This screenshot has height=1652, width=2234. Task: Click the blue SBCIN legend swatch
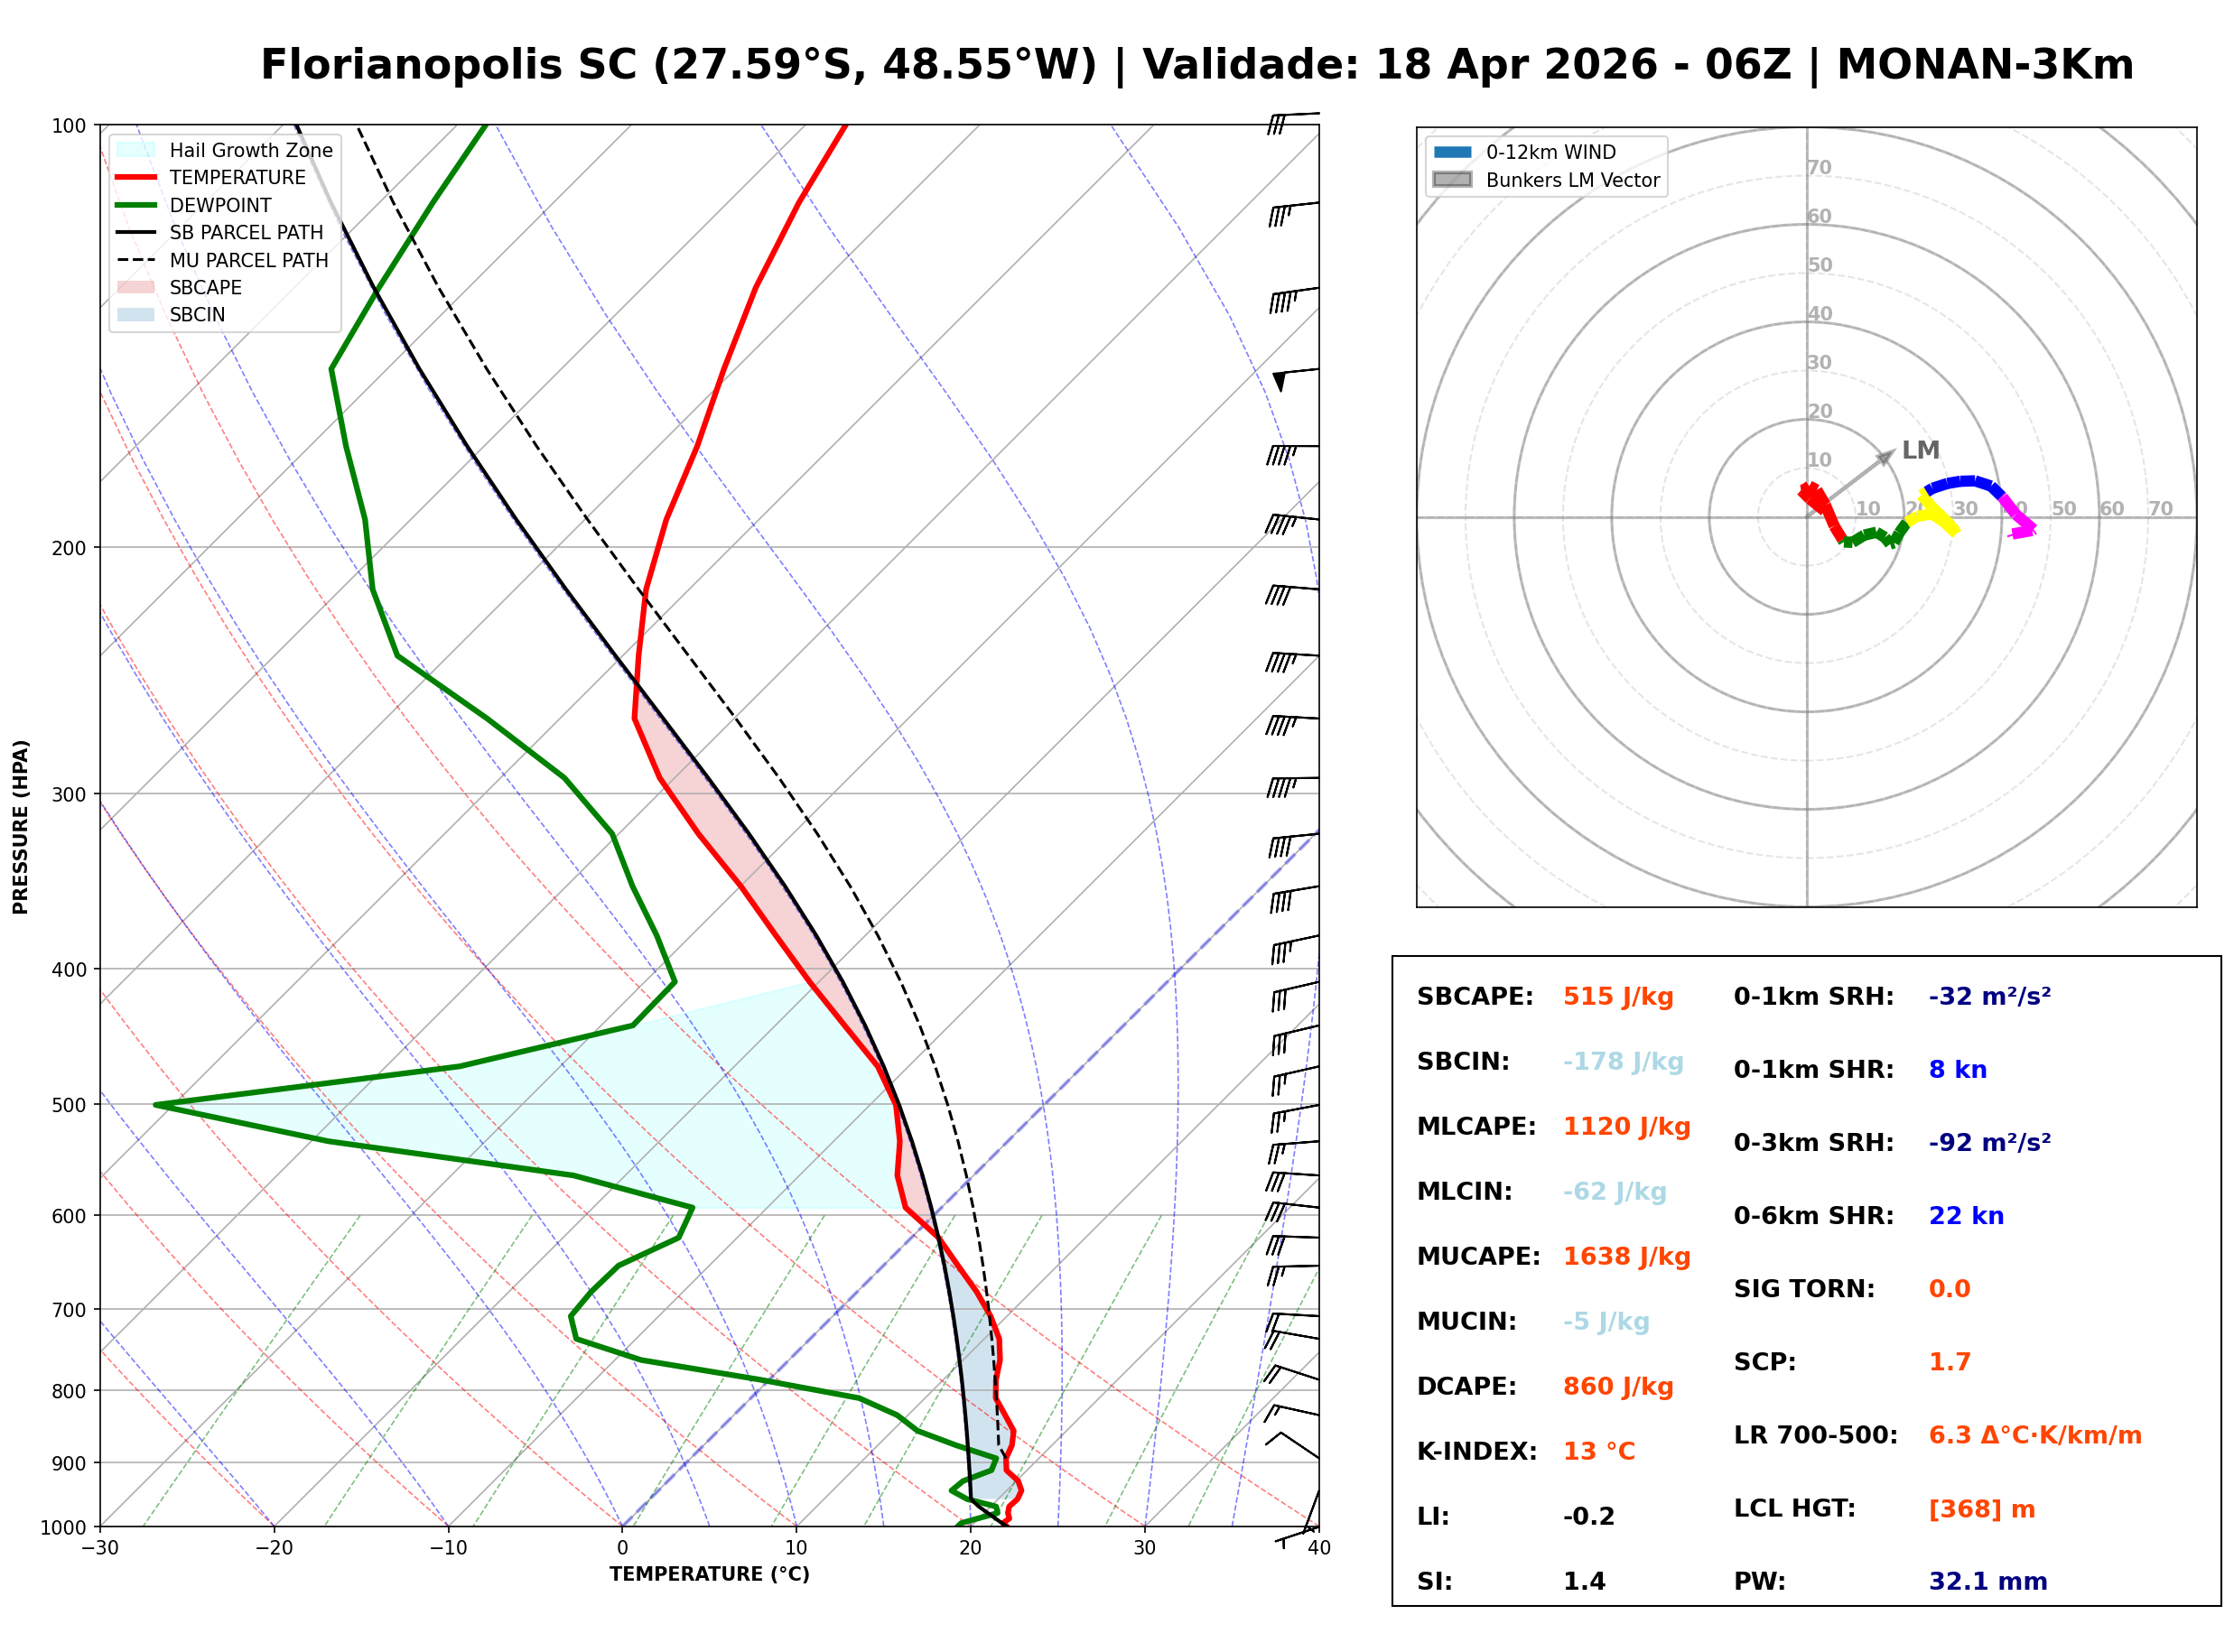click(136, 314)
